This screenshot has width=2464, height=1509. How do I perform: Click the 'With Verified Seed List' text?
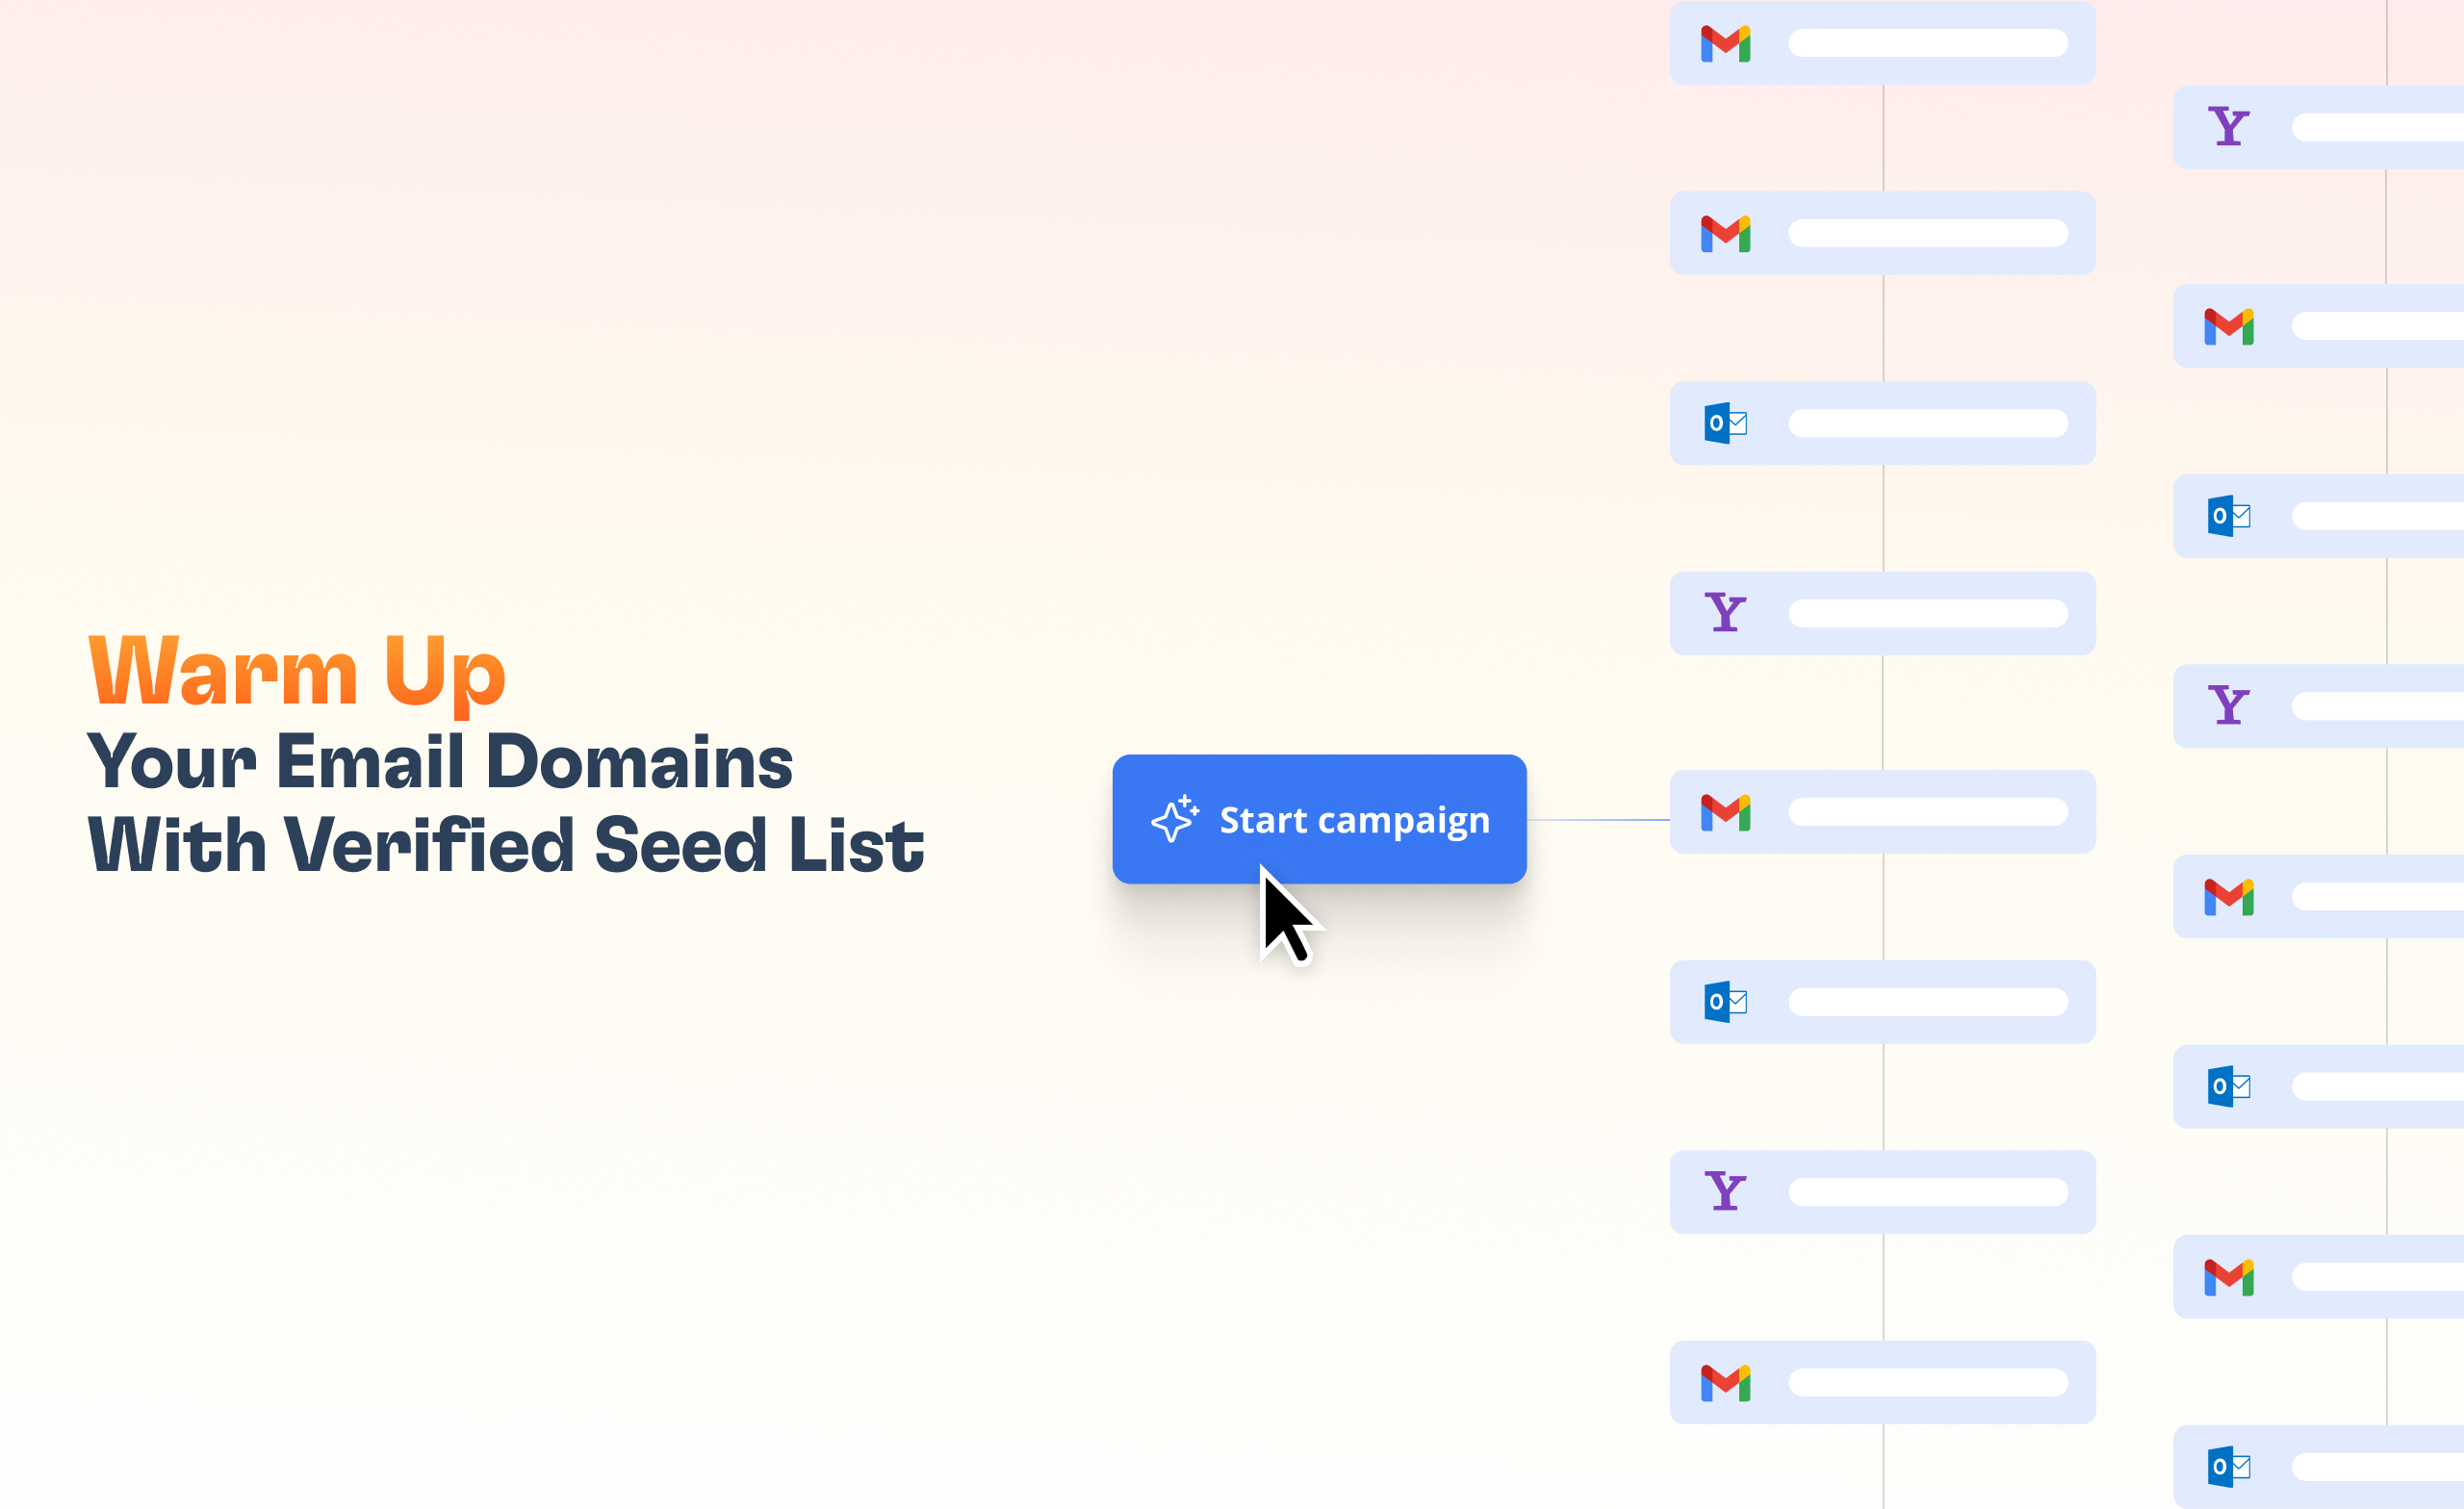click(x=506, y=846)
